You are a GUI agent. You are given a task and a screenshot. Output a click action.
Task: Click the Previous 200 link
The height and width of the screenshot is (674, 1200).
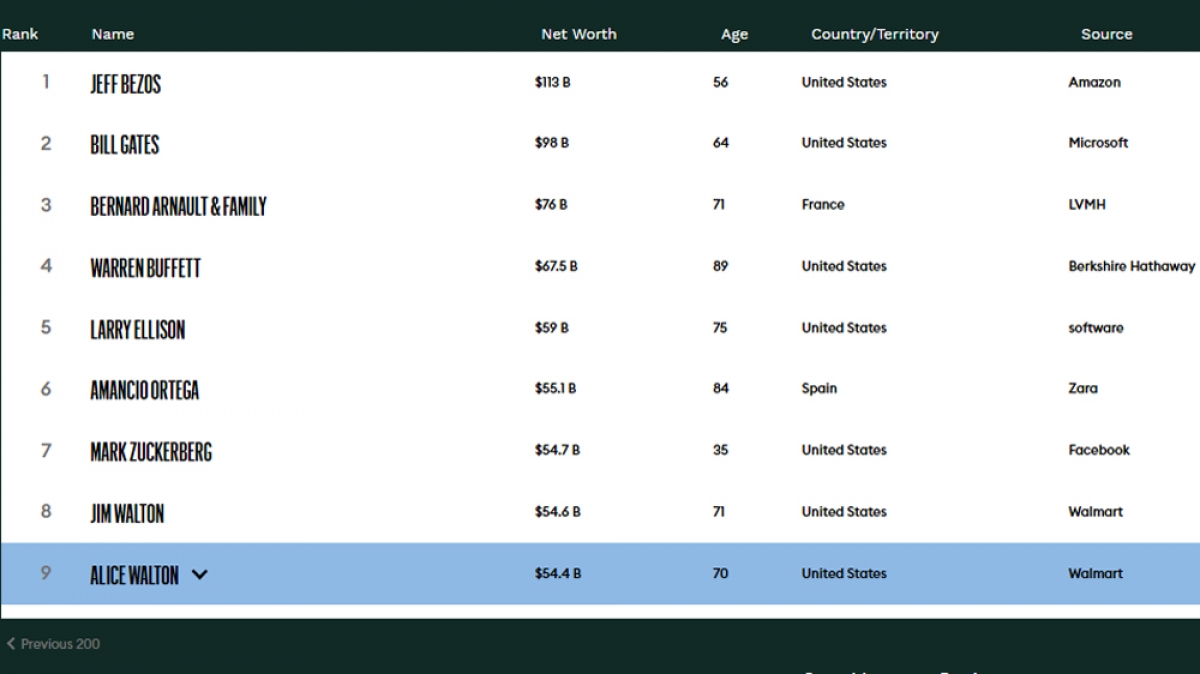pos(60,644)
